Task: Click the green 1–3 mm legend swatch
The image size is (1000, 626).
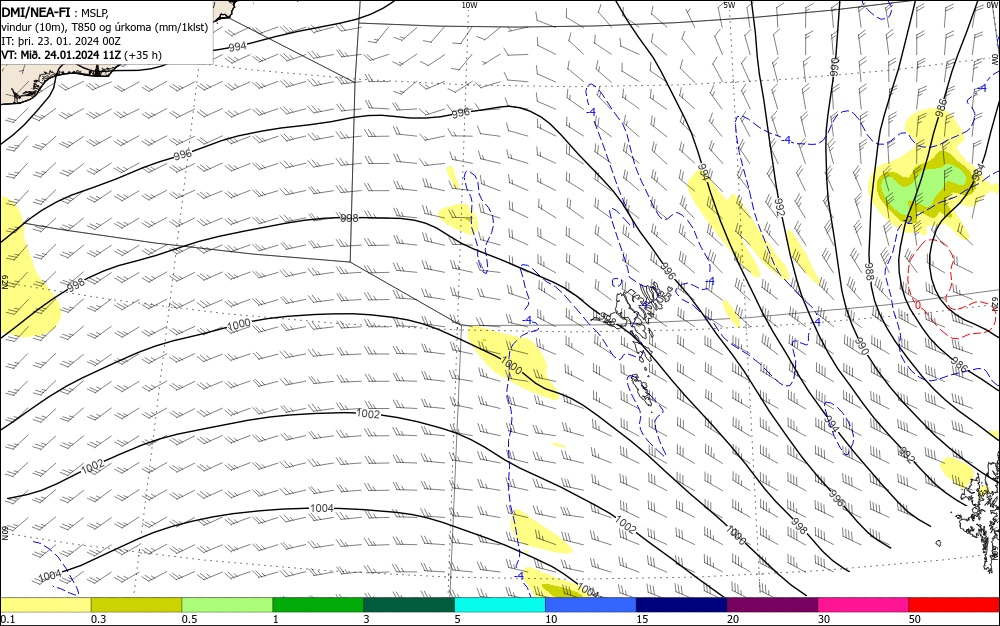Action: [318, 605]
